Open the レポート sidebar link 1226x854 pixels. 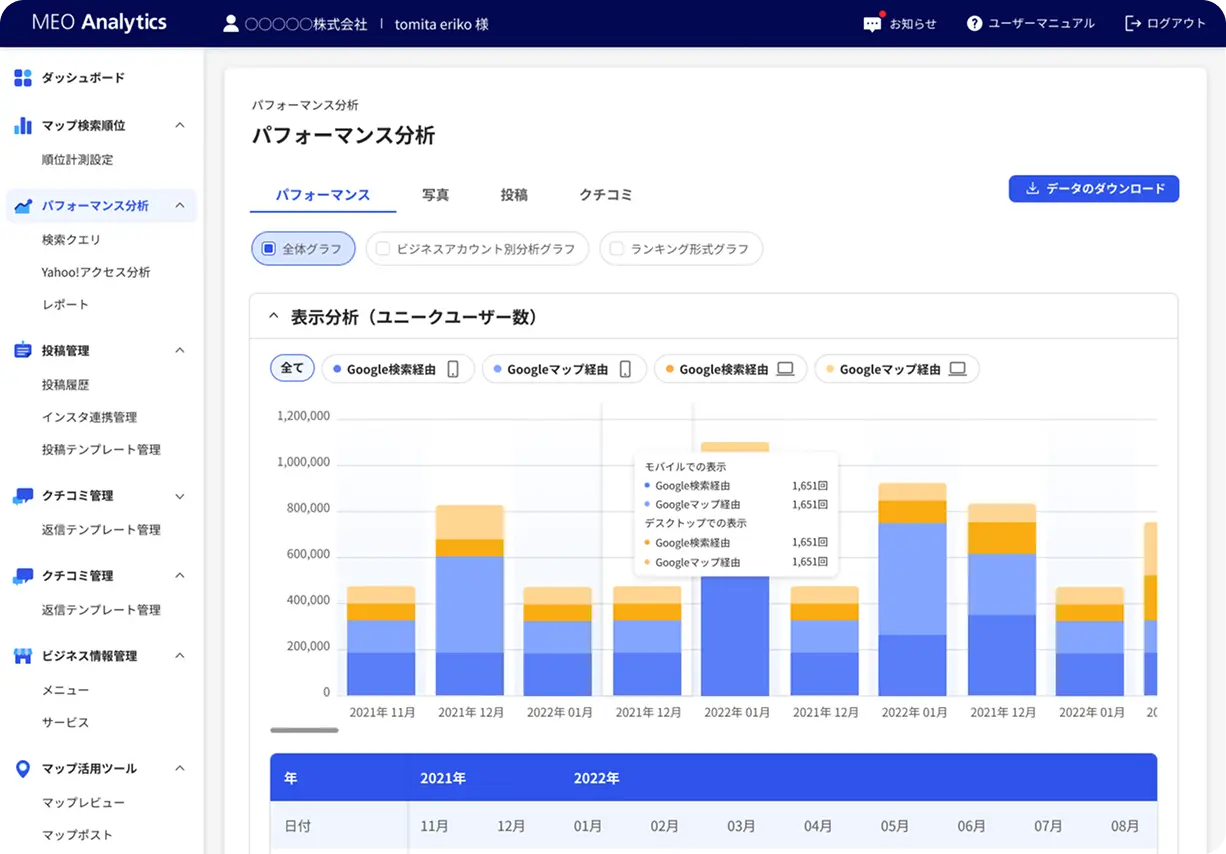[65, 304]
